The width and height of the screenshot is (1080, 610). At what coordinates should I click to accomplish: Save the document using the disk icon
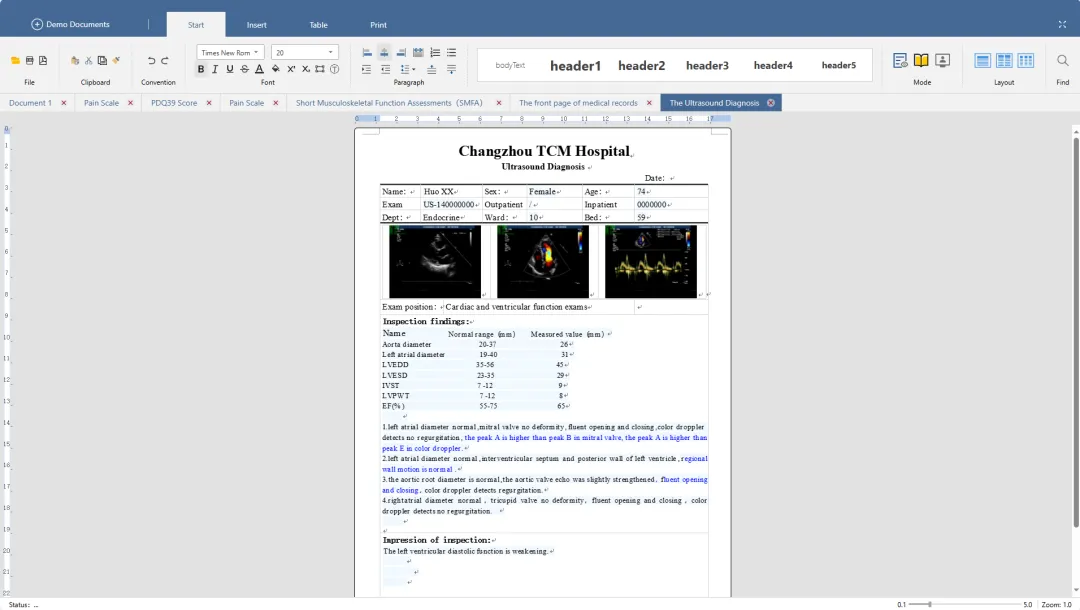(x=30, y=61)
